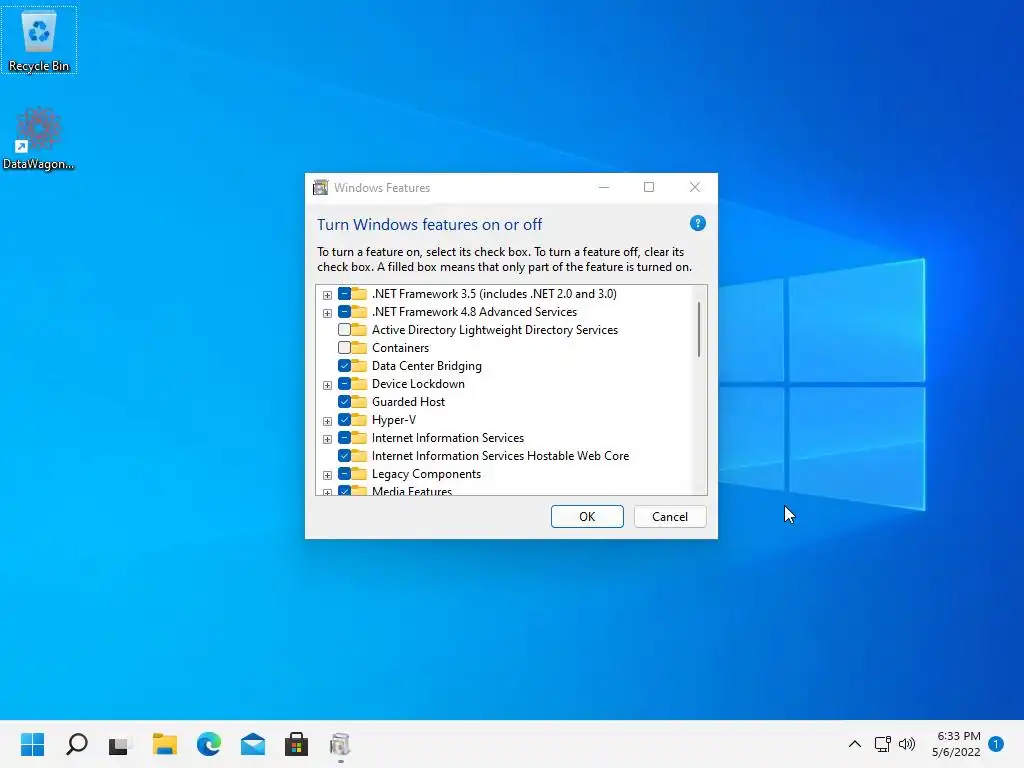1024x768 pixels.
Task: Open the notification center badge
Action: (996, 744)
